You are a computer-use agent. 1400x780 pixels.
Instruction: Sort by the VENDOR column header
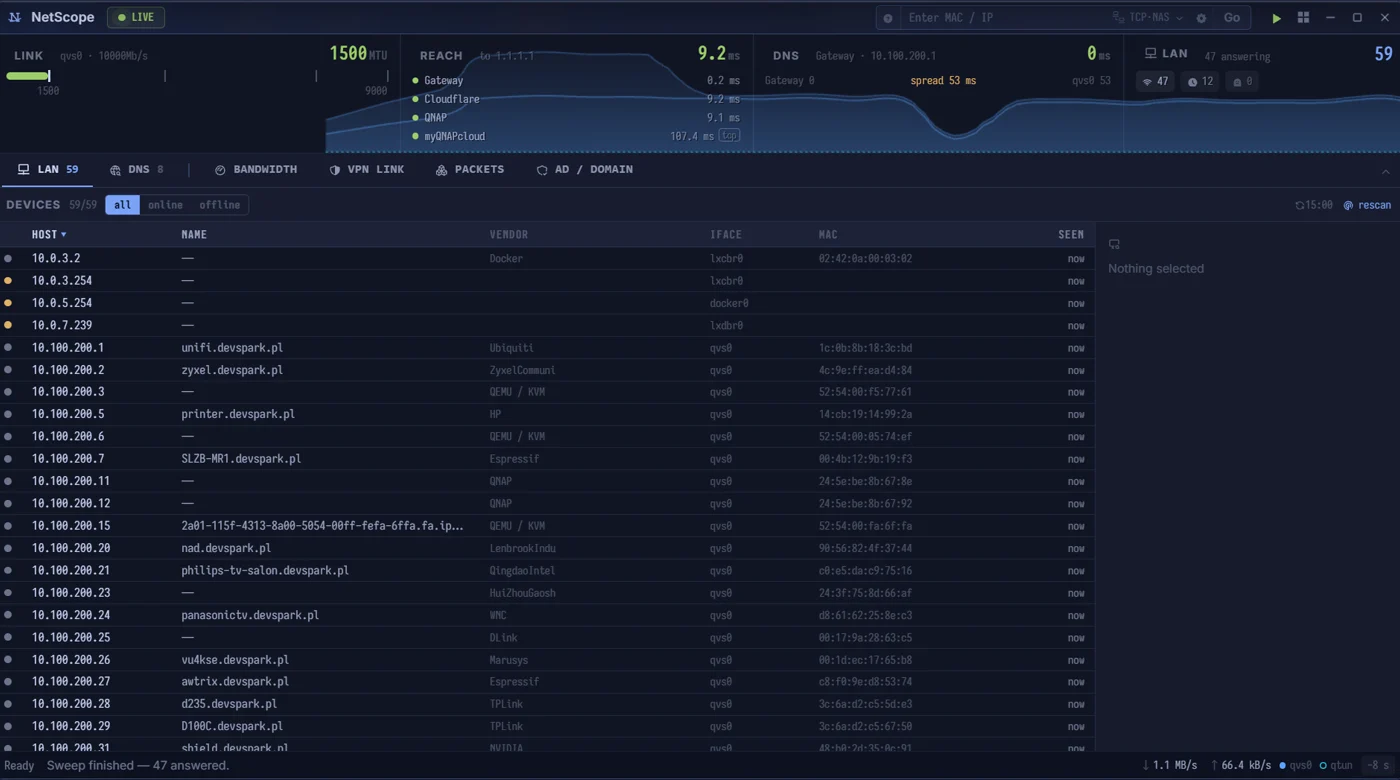tap(509, 235)
